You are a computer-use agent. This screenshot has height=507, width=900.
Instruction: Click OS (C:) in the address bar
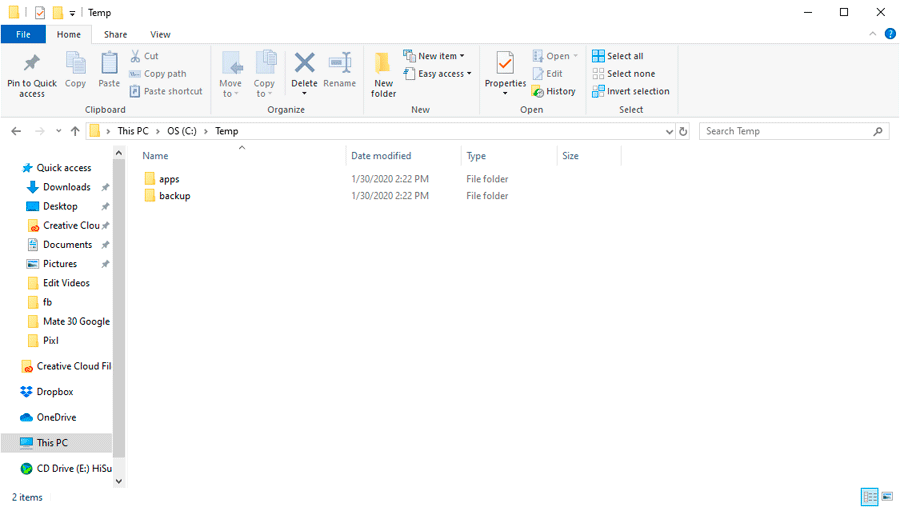point(182,131)
